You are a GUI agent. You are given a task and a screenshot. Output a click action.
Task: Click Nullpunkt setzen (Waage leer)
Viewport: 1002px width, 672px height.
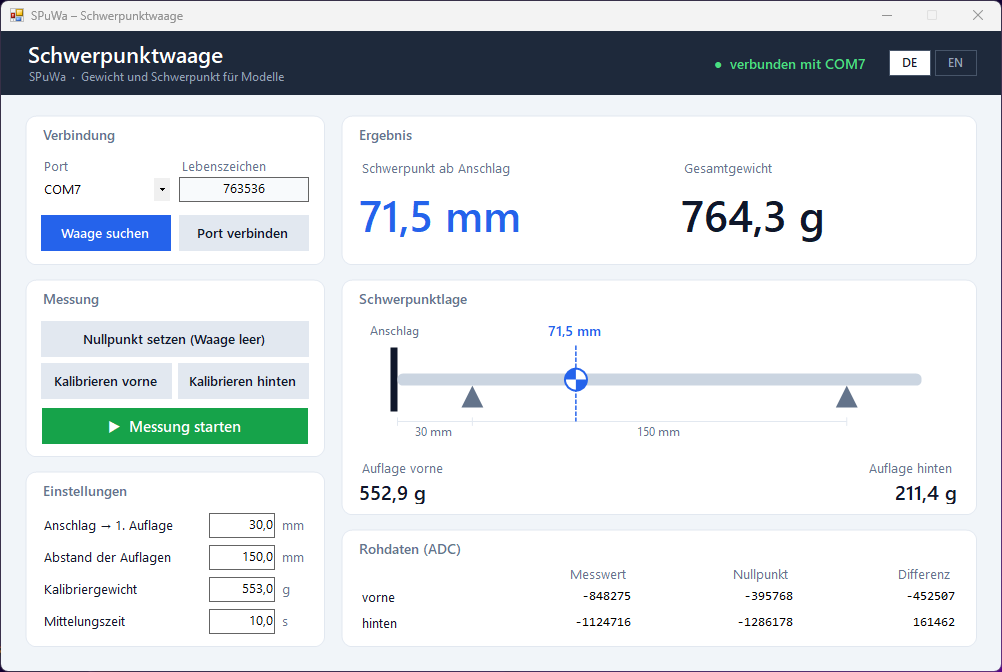click(x=174, y=339)
